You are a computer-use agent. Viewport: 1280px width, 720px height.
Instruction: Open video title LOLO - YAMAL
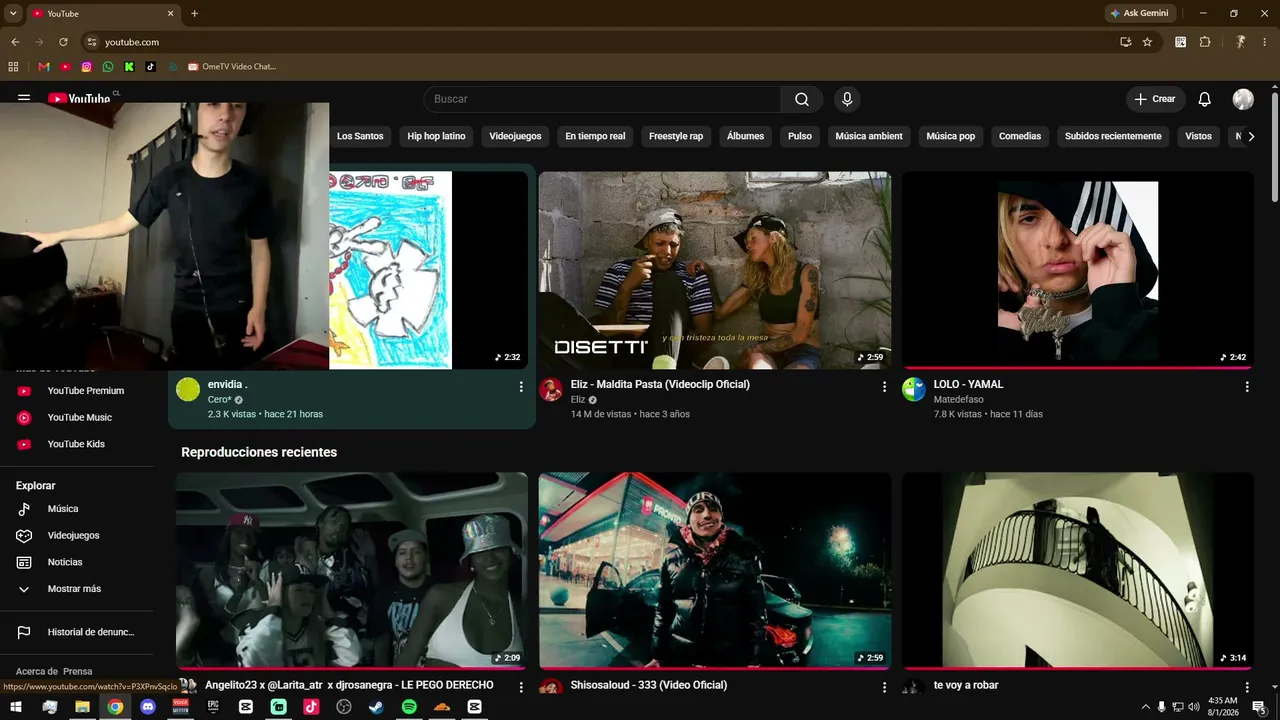pyautogui.click(x=968, y=384)
